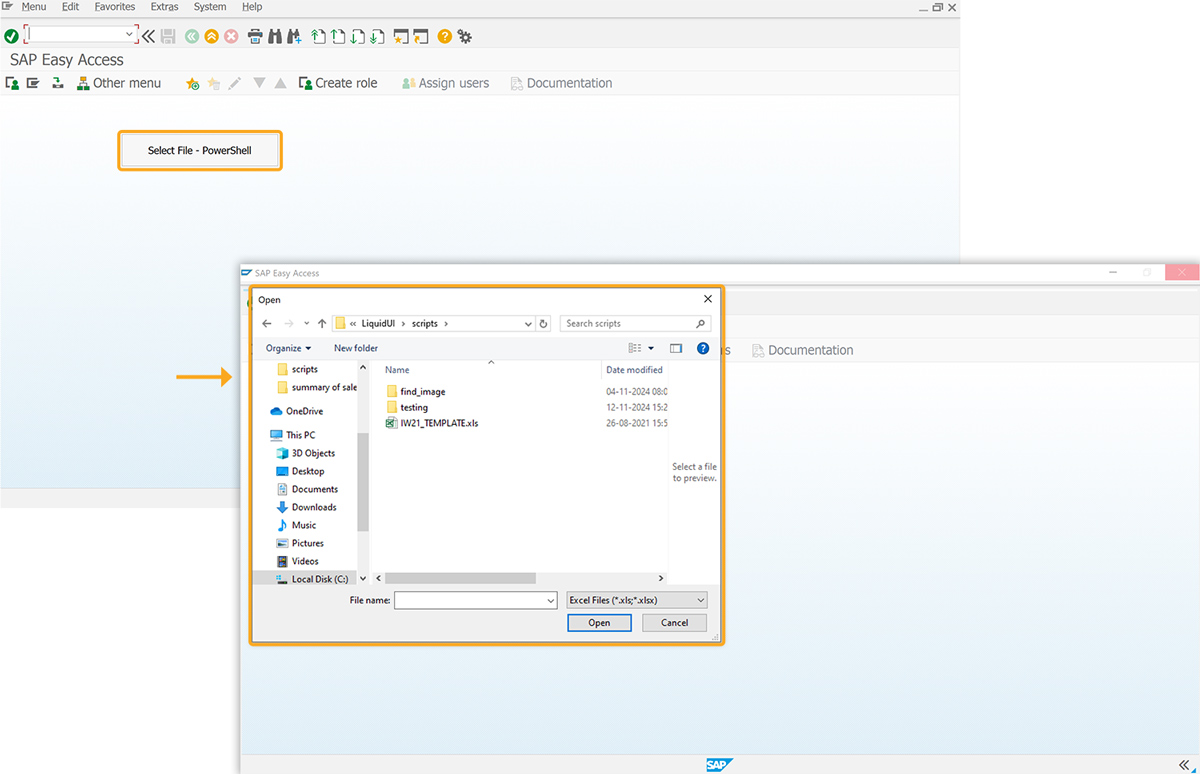Click the First Page icon

click(x=318, y=36)
